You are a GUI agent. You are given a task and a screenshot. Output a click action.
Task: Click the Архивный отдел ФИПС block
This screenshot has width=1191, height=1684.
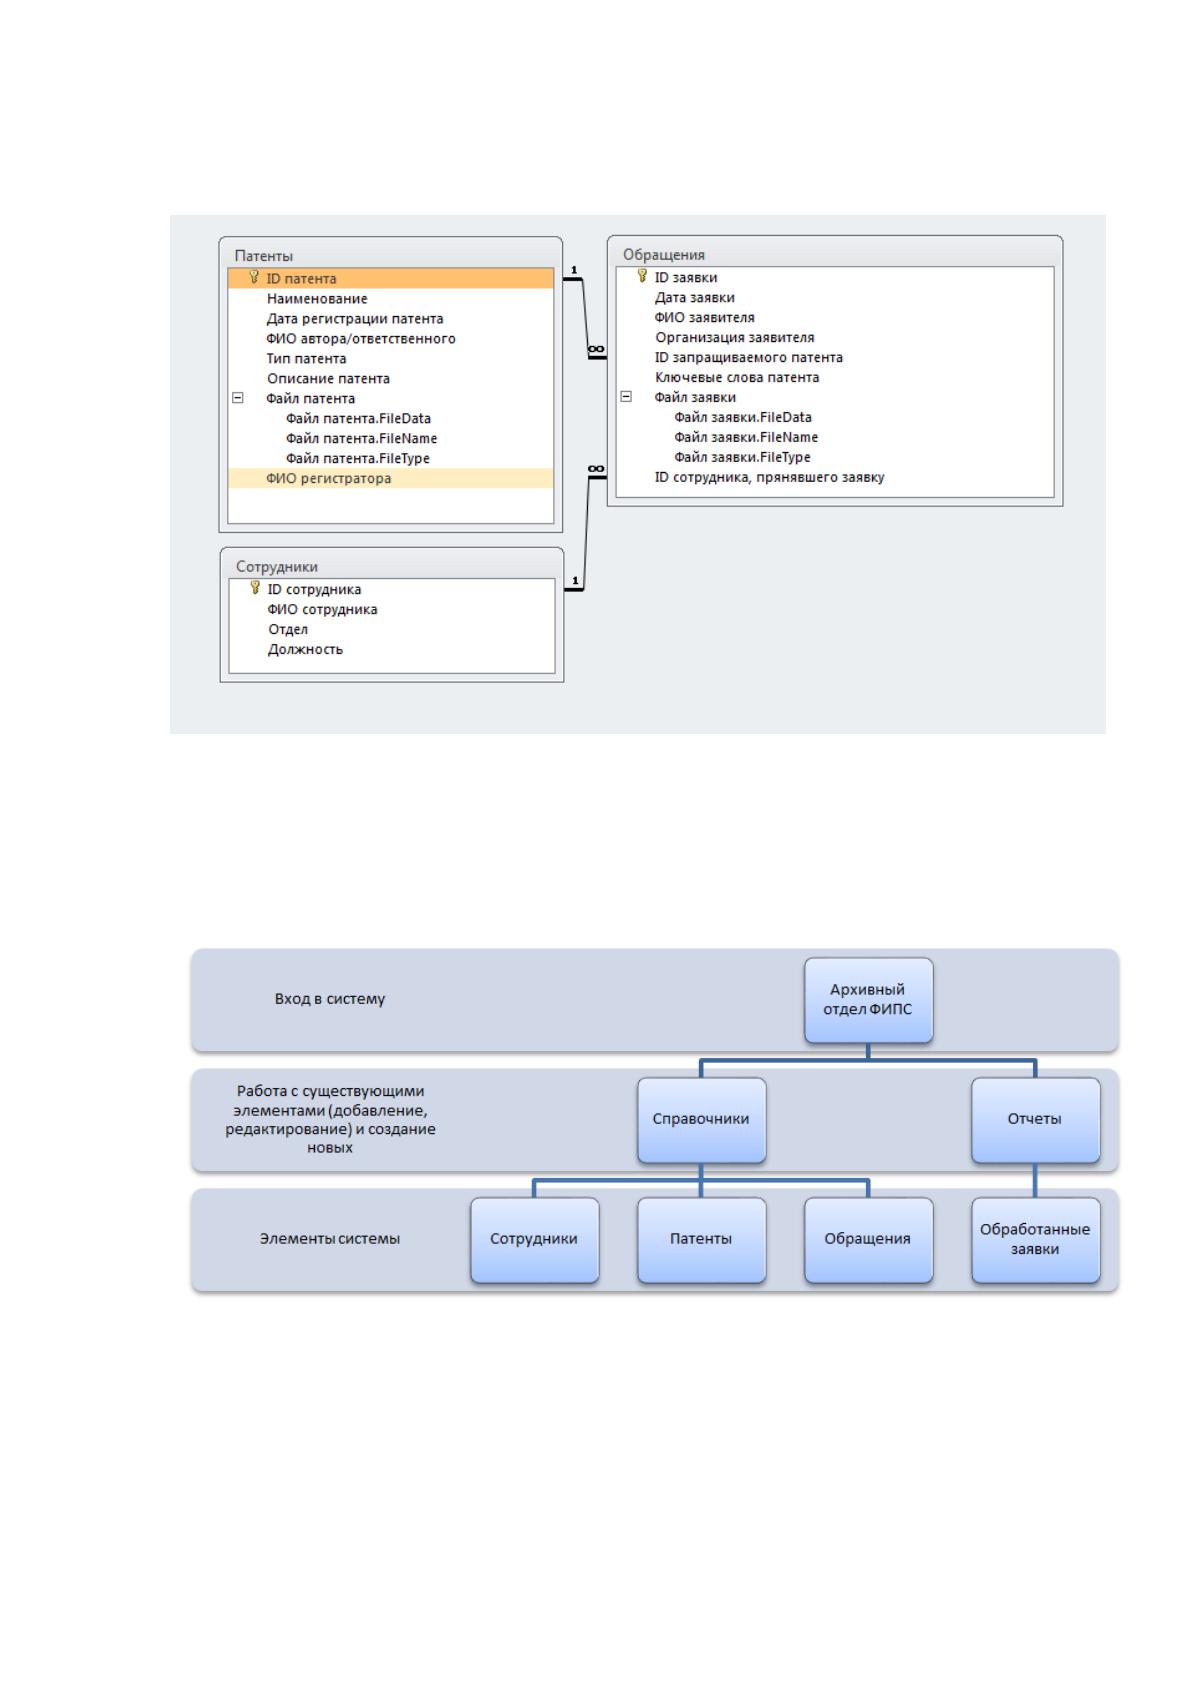868,999
